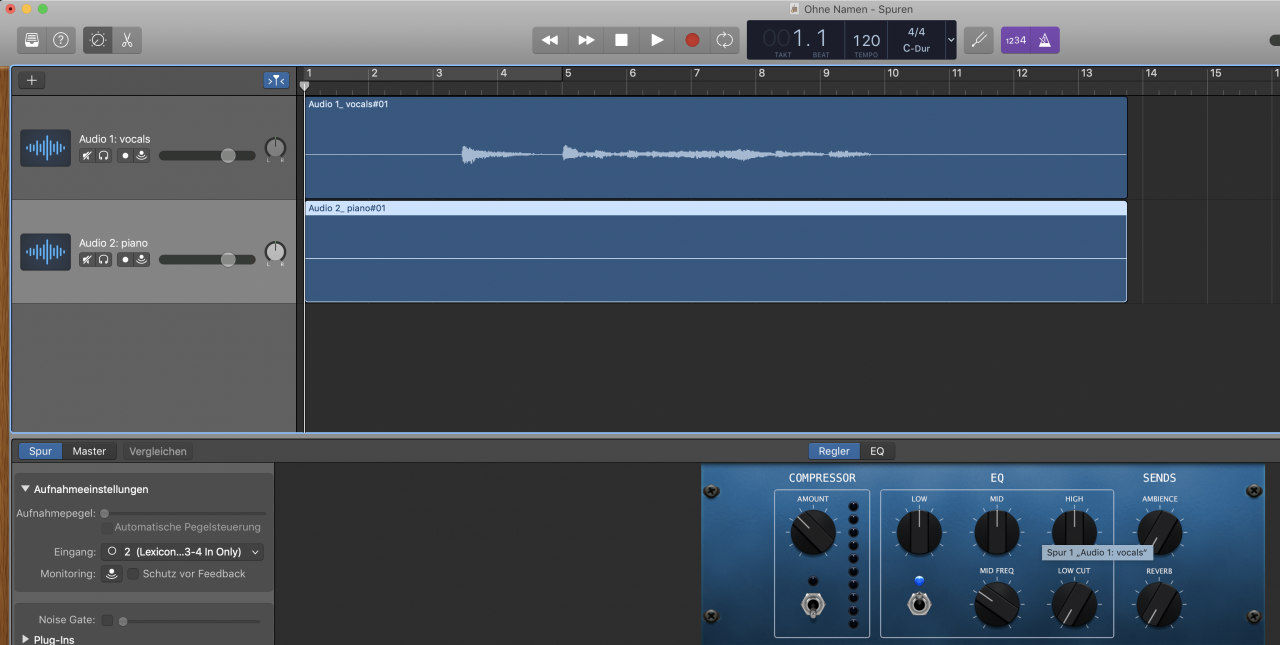Screen dimensions: 1280x645
Task: Collapse the Aufnahmeeinstellungen section
Action: 26,489
